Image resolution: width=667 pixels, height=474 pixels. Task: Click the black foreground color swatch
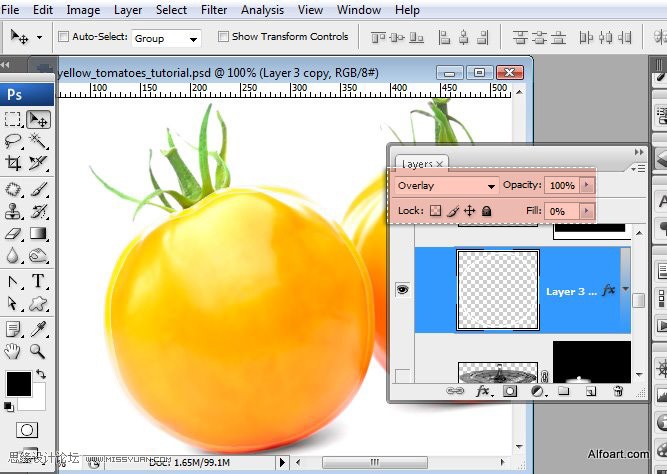coord(19,384)
